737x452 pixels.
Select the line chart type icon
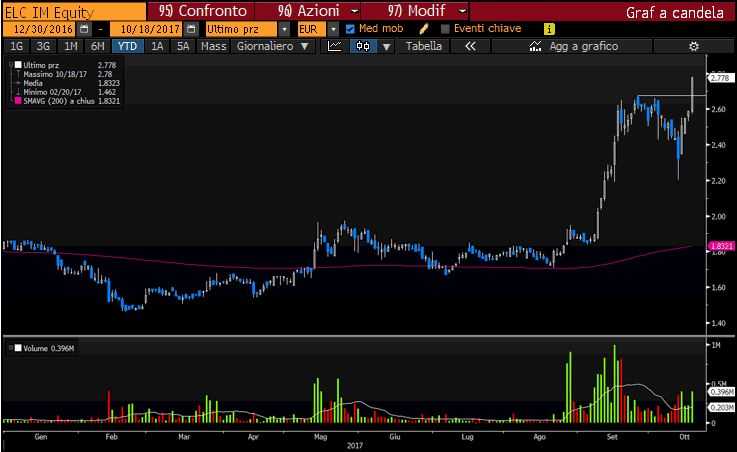click(335, 46)
